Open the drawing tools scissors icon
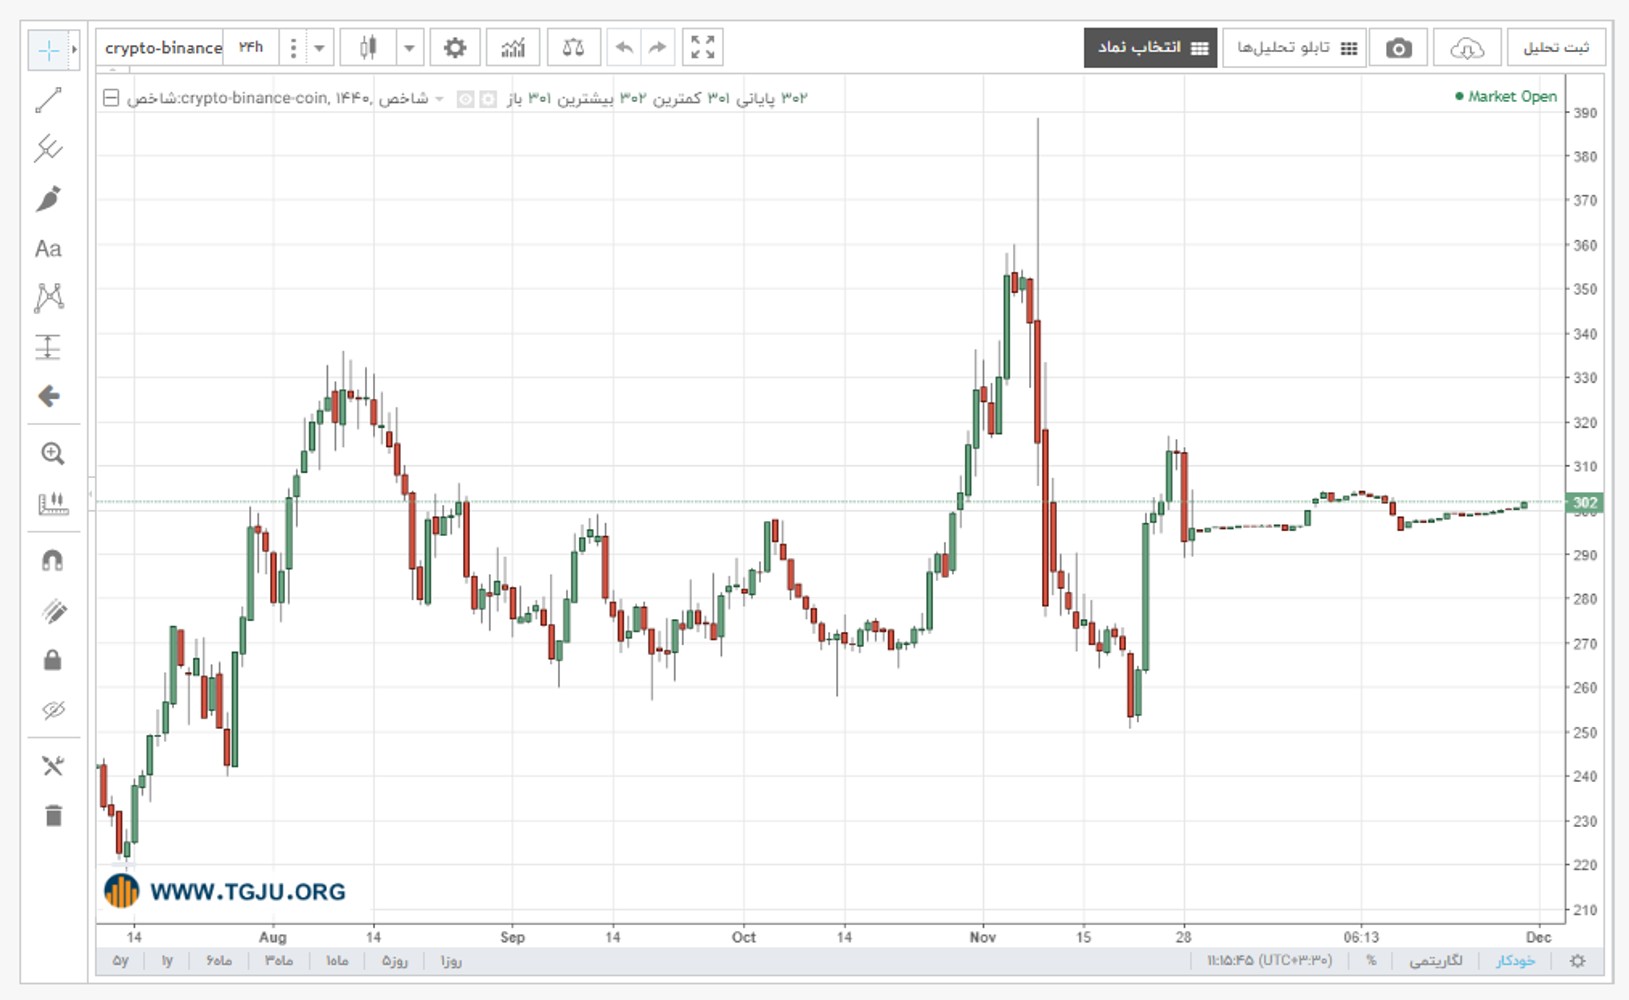This screenshot has height=1000, width=1629. (52, 766)
